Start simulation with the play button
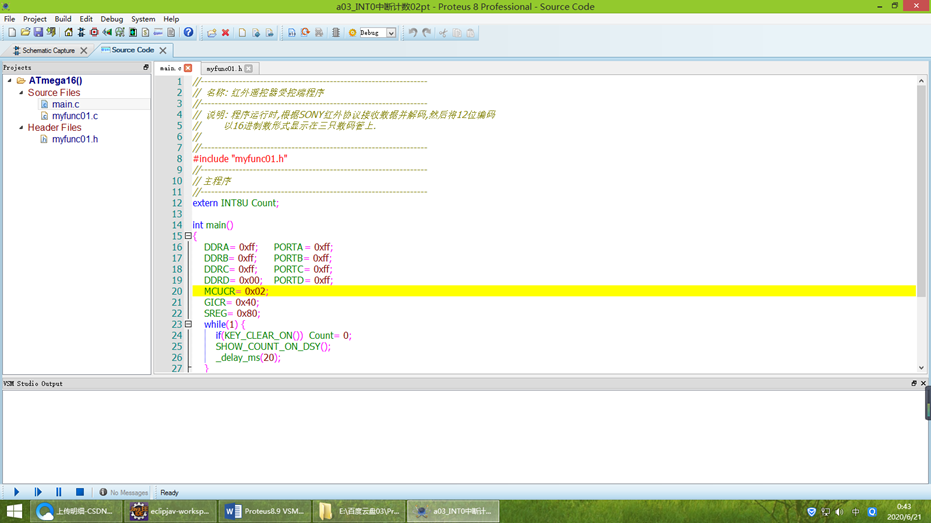The image size is (931, 524). click(x=17, y=492)
